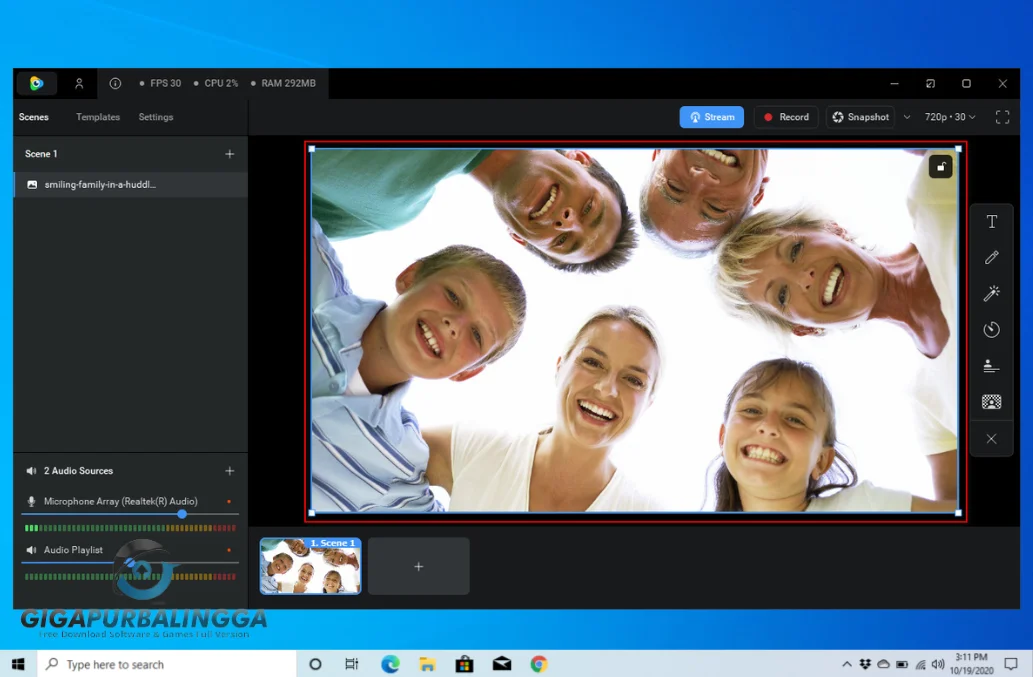Image resolution: width=1033 pixels, height=677 pixels.
Task: Select the Draw pencil tool
Action: tap(991, 258)
